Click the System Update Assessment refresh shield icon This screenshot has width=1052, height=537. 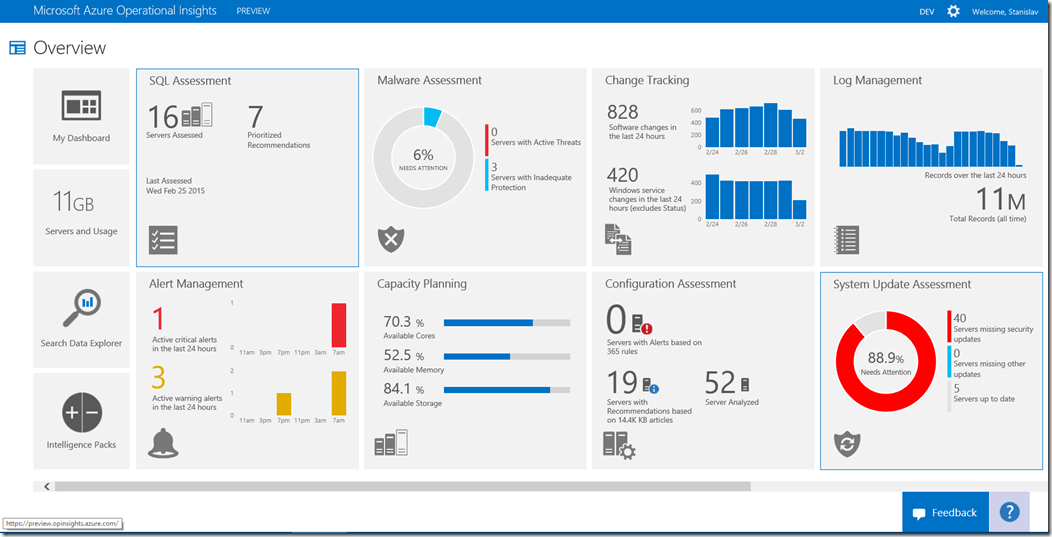(x=847, y=444)
